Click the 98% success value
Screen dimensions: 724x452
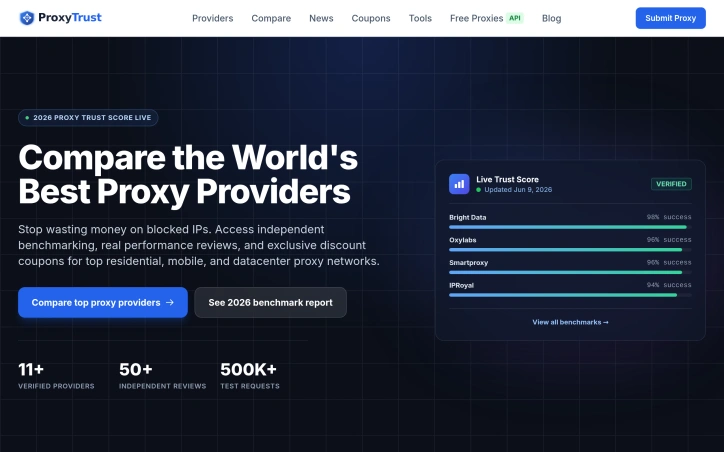click(669, 217)
